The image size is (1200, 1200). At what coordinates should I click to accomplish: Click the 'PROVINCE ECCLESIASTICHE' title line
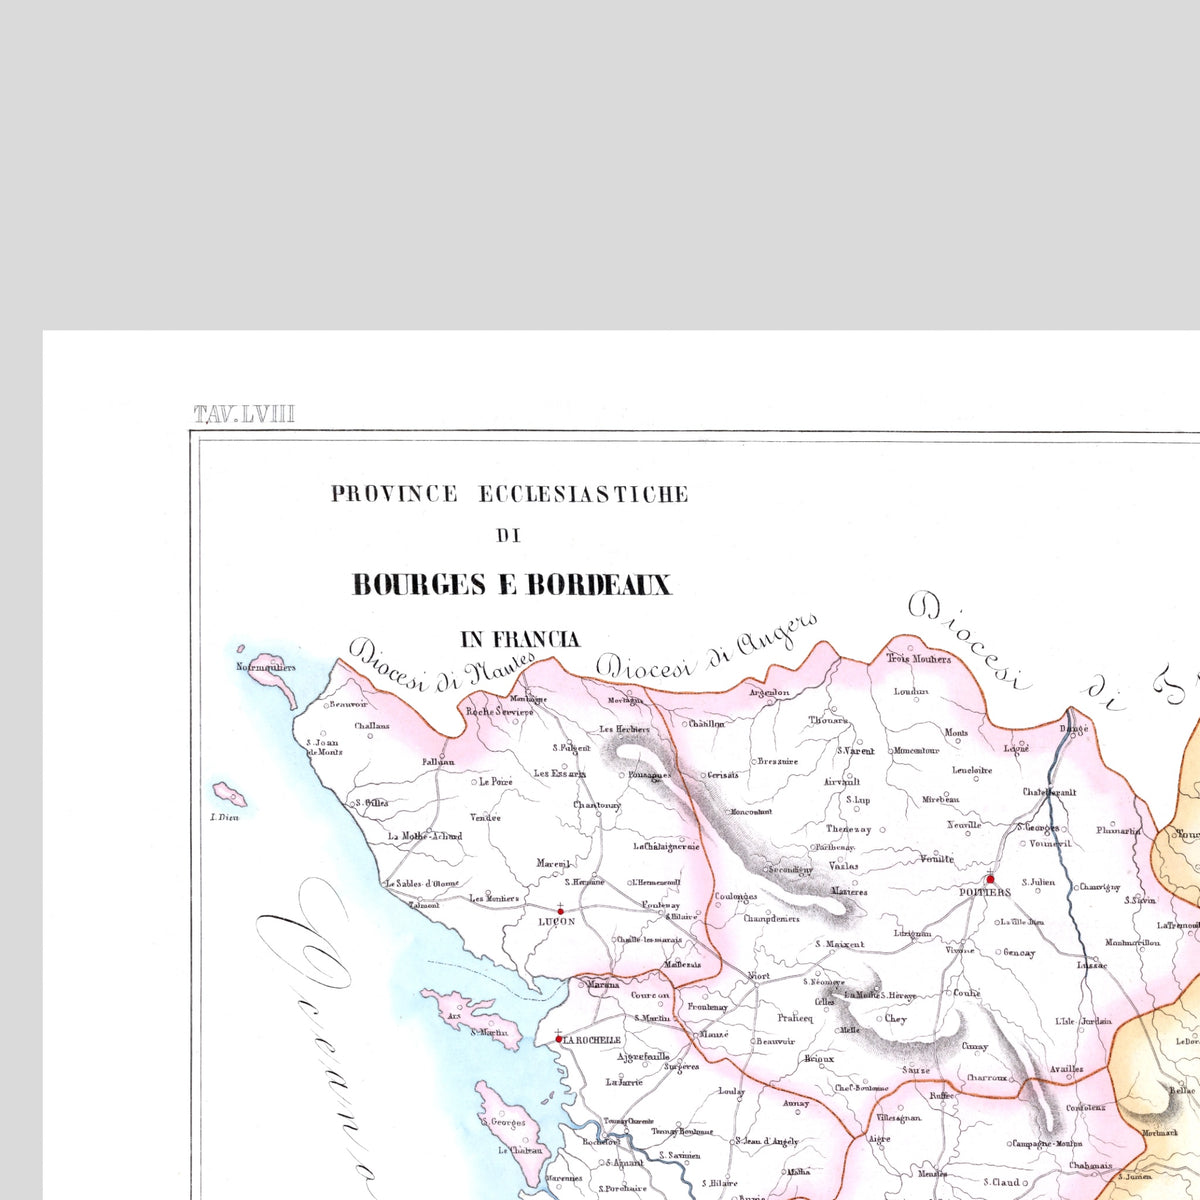(x=510, y=494)
